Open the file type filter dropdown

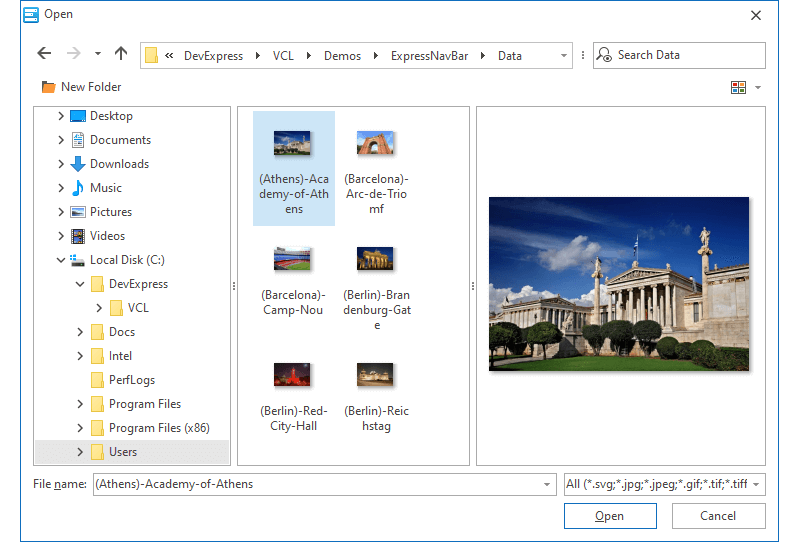(756, 485)
